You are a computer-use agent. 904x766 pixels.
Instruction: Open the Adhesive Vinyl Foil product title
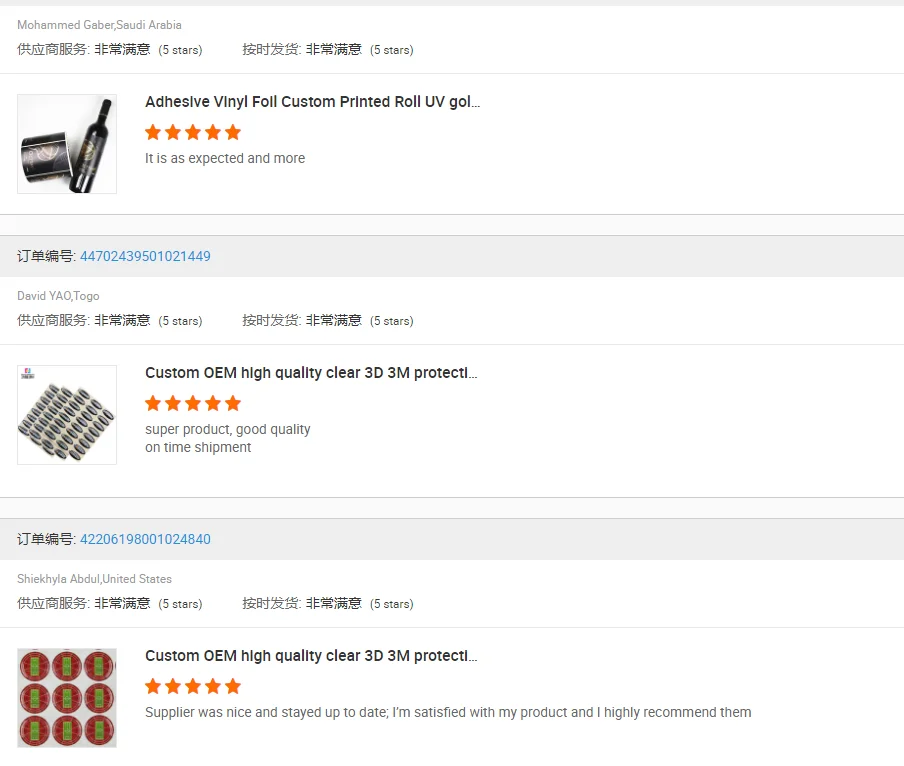312,102
